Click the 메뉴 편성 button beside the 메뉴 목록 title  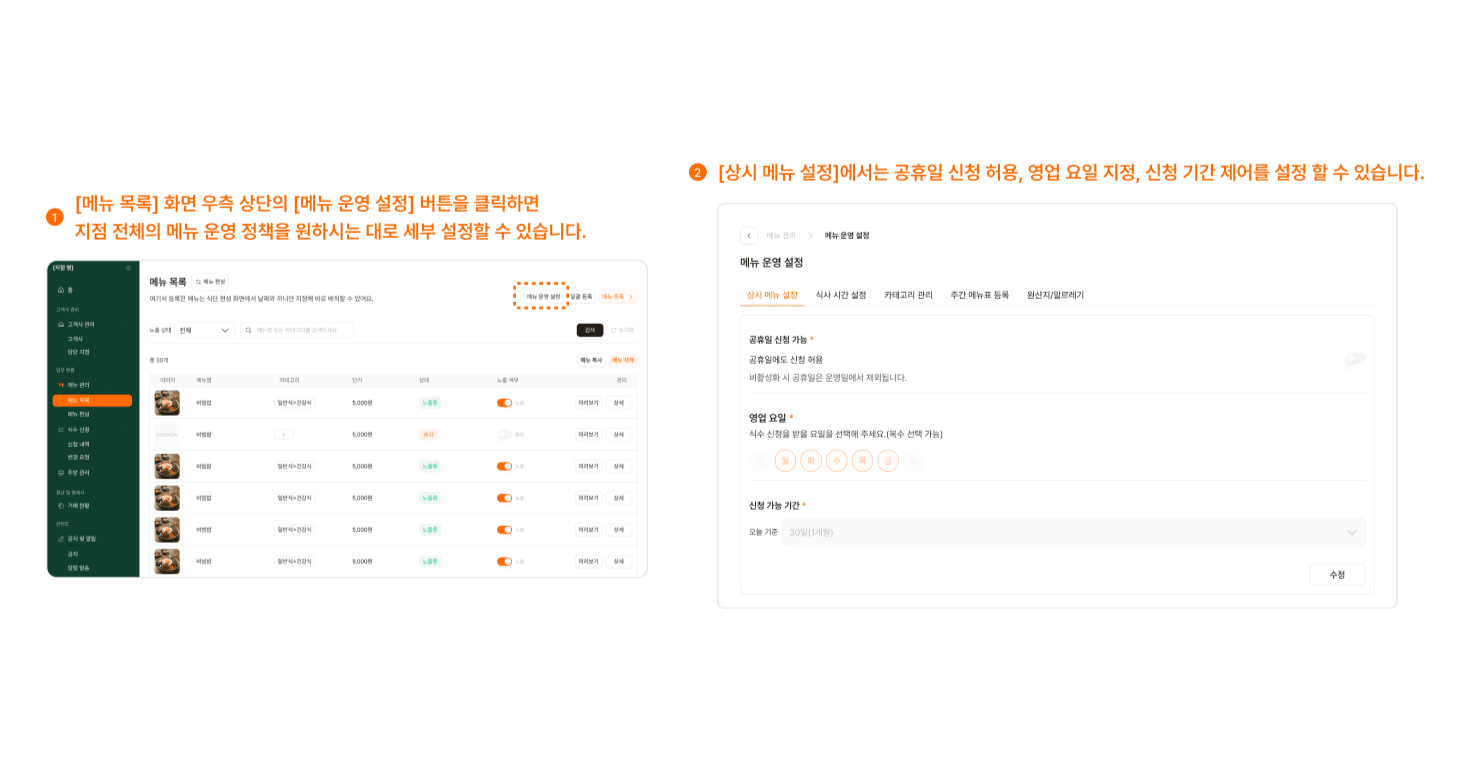[211, 282]
